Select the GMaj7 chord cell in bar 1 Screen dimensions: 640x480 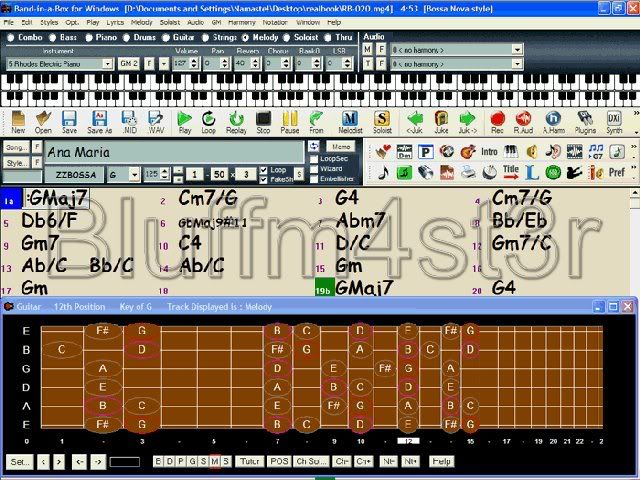[56, 199]
